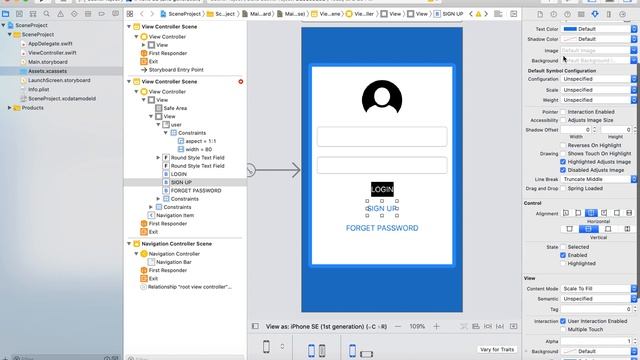Viewport: 640px width, 360px height.
Task: Enable Spring Loaded checkbox
Action: click(x=563, y=189)
